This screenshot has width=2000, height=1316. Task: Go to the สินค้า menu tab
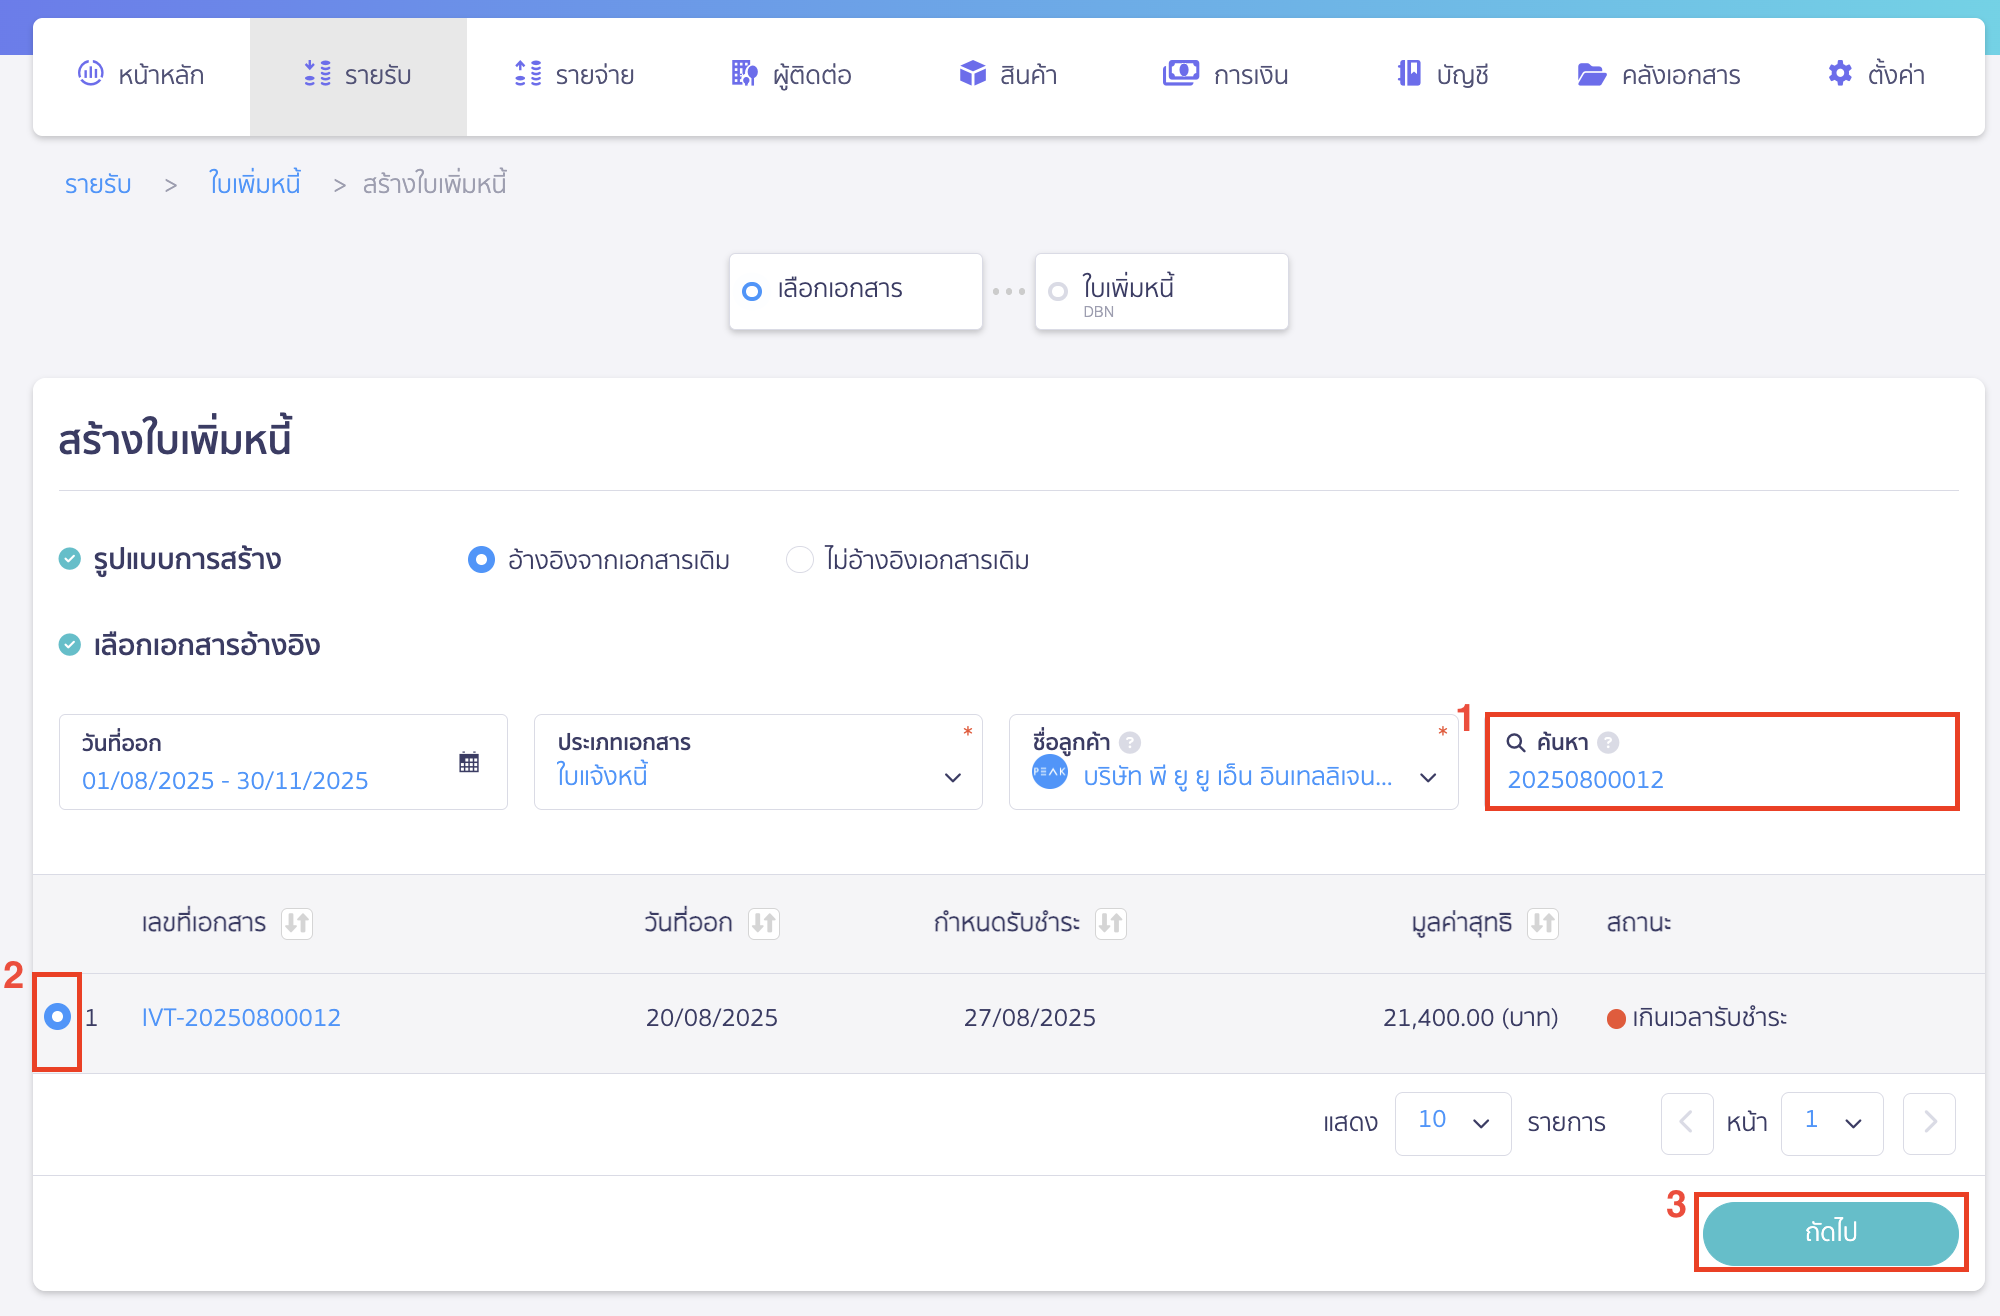[1008, 75]
